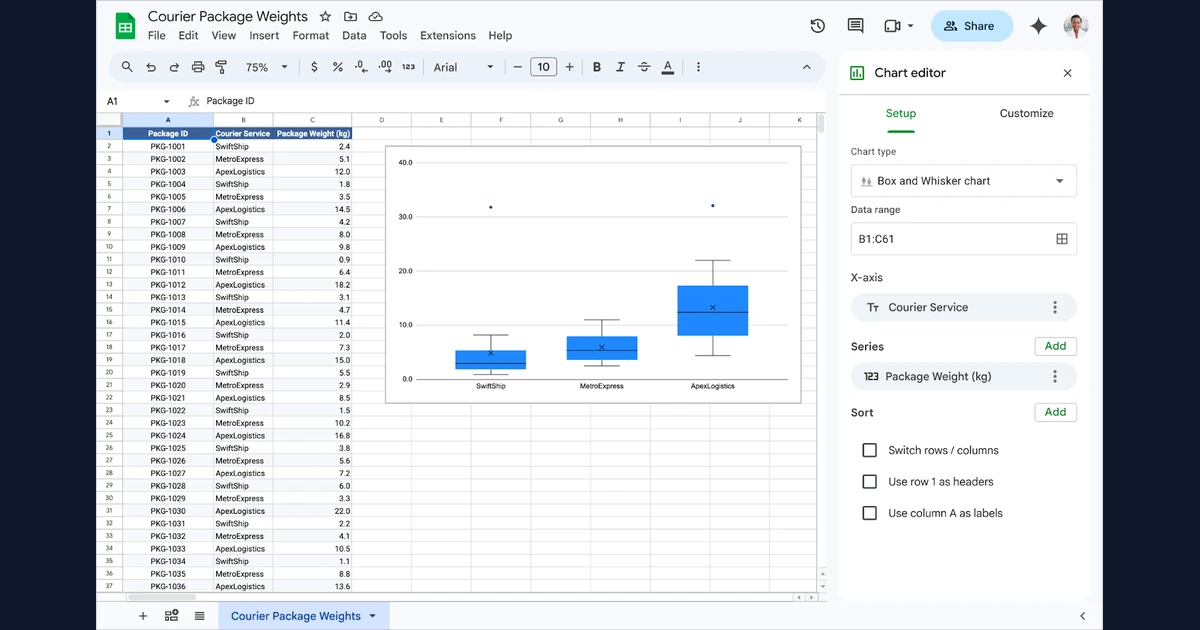The height and width of the screenshot is (630, 1200).
Task: Add a new sheet with plus
Action: (x=143, y=616)
